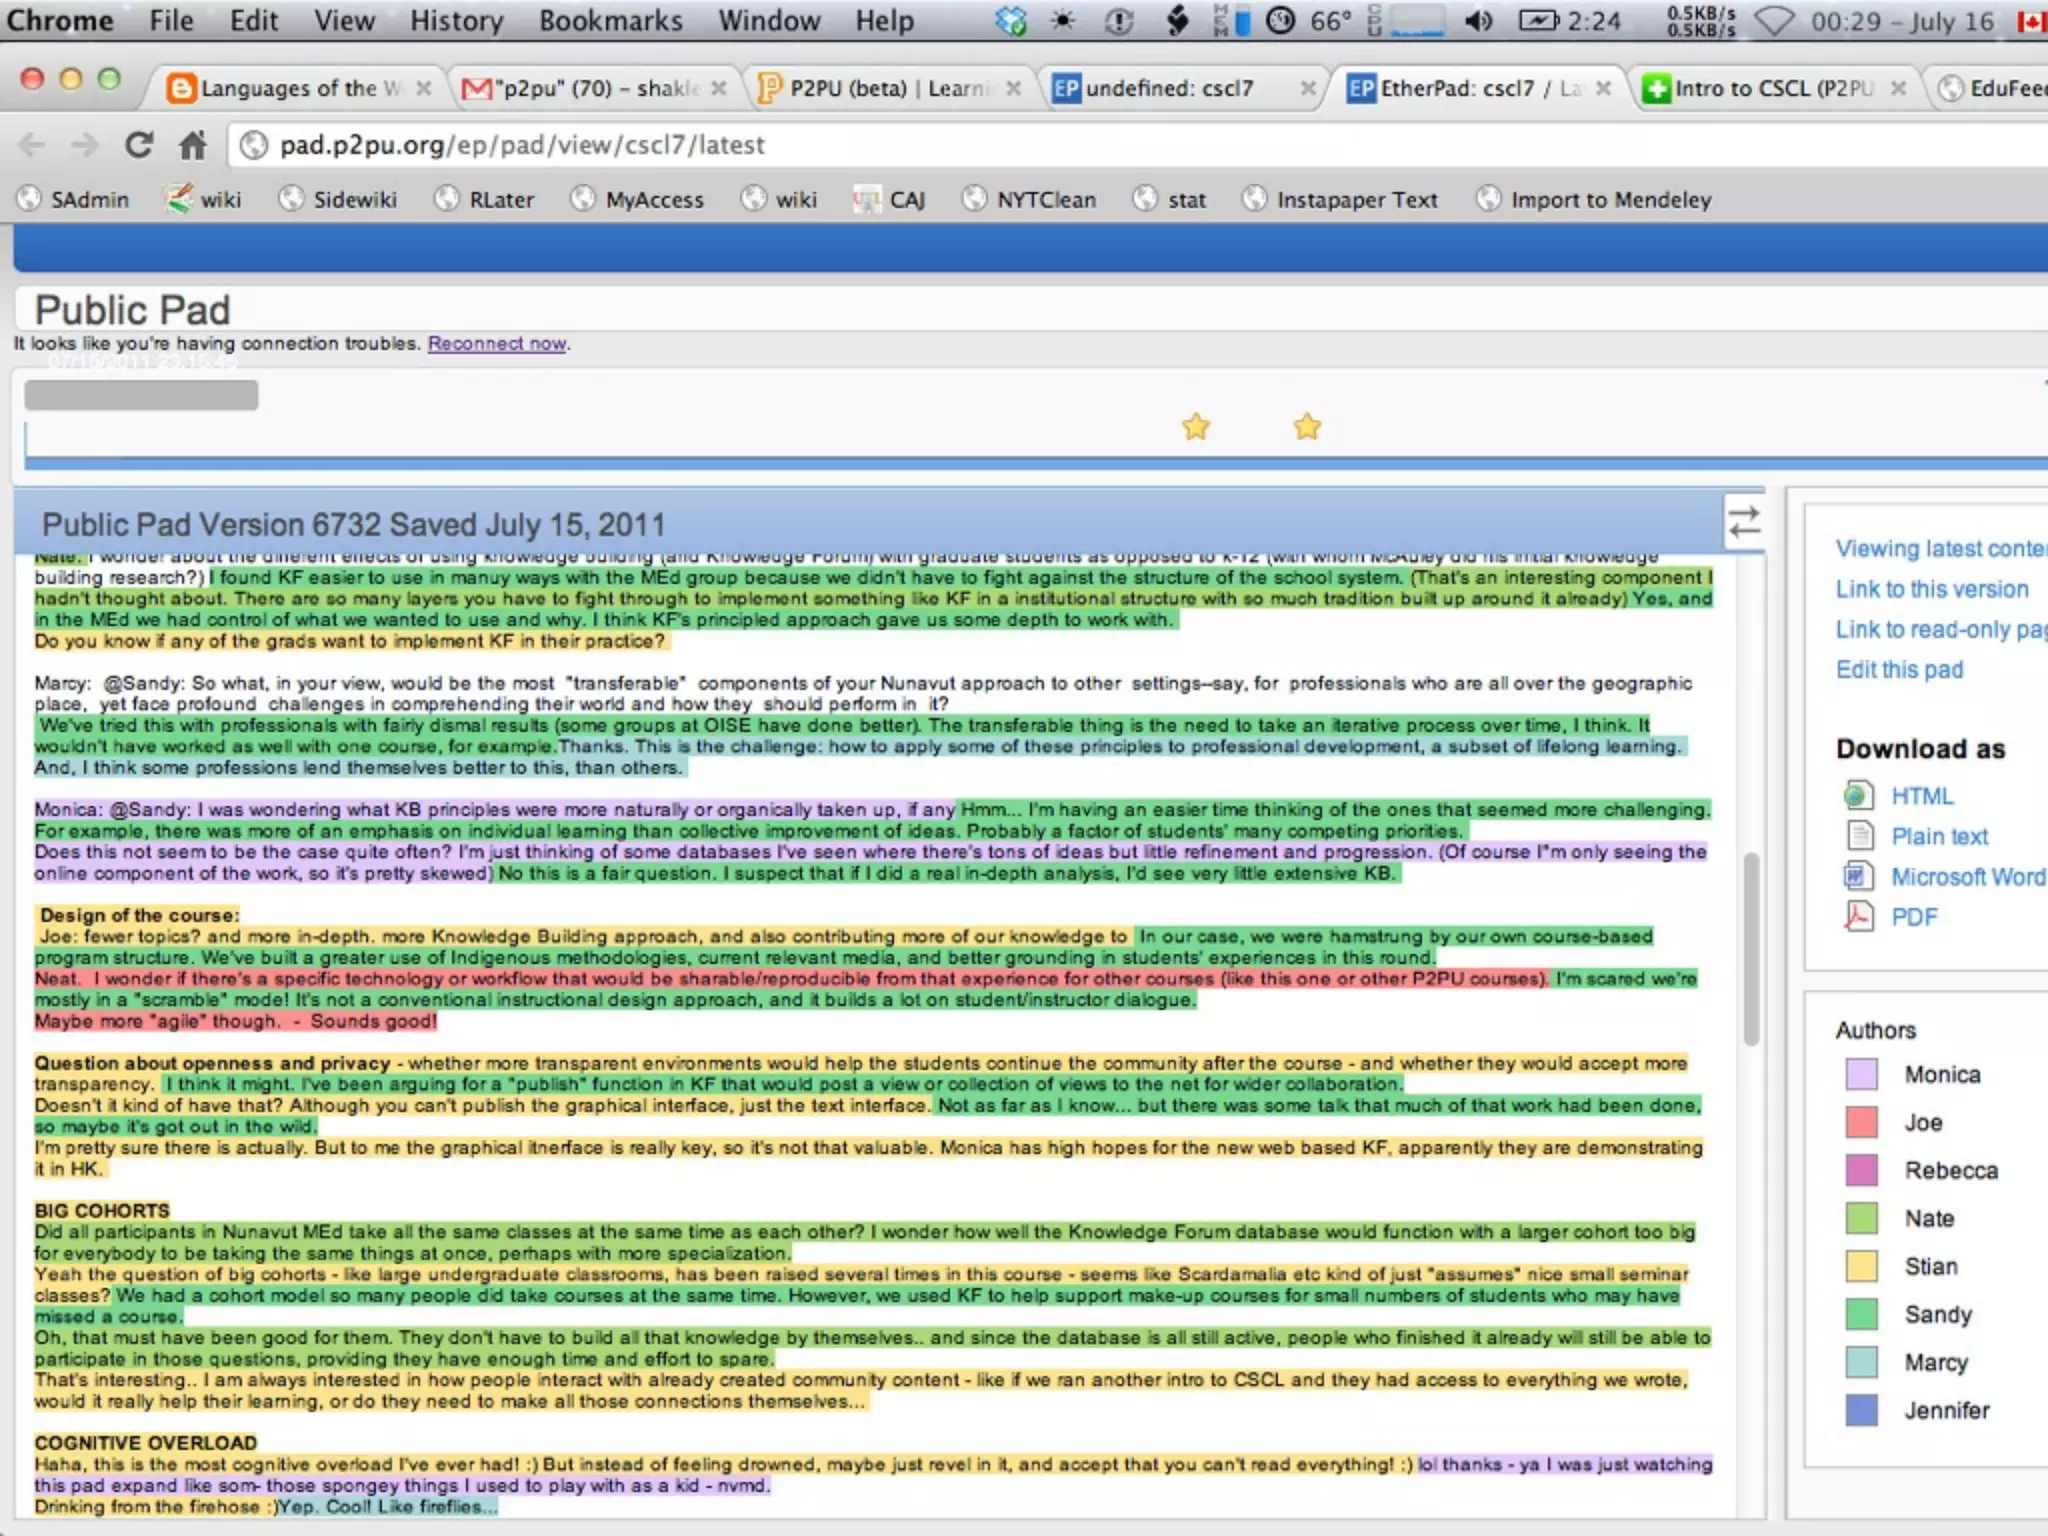Download as Microsoft Word icon
Image resolution: width=2048 pixels, height=1536 pixels.
pos(1858,877)
